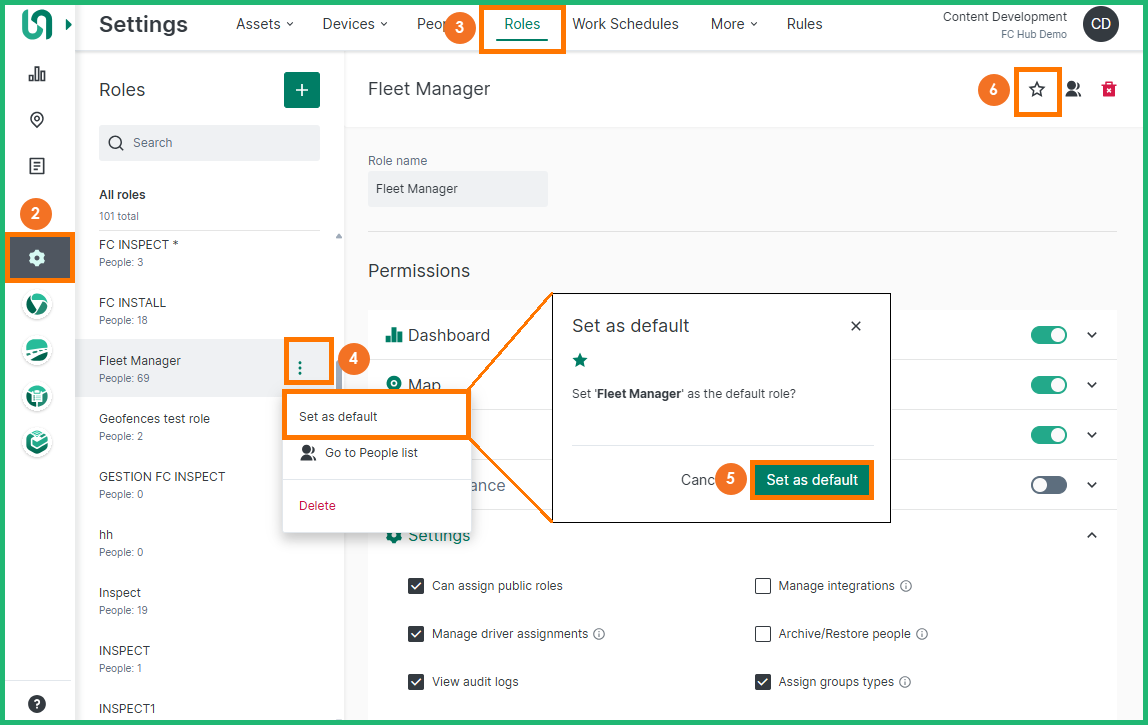
Task: Open the map pin icon in sidebar
Action: coord(37,120)
